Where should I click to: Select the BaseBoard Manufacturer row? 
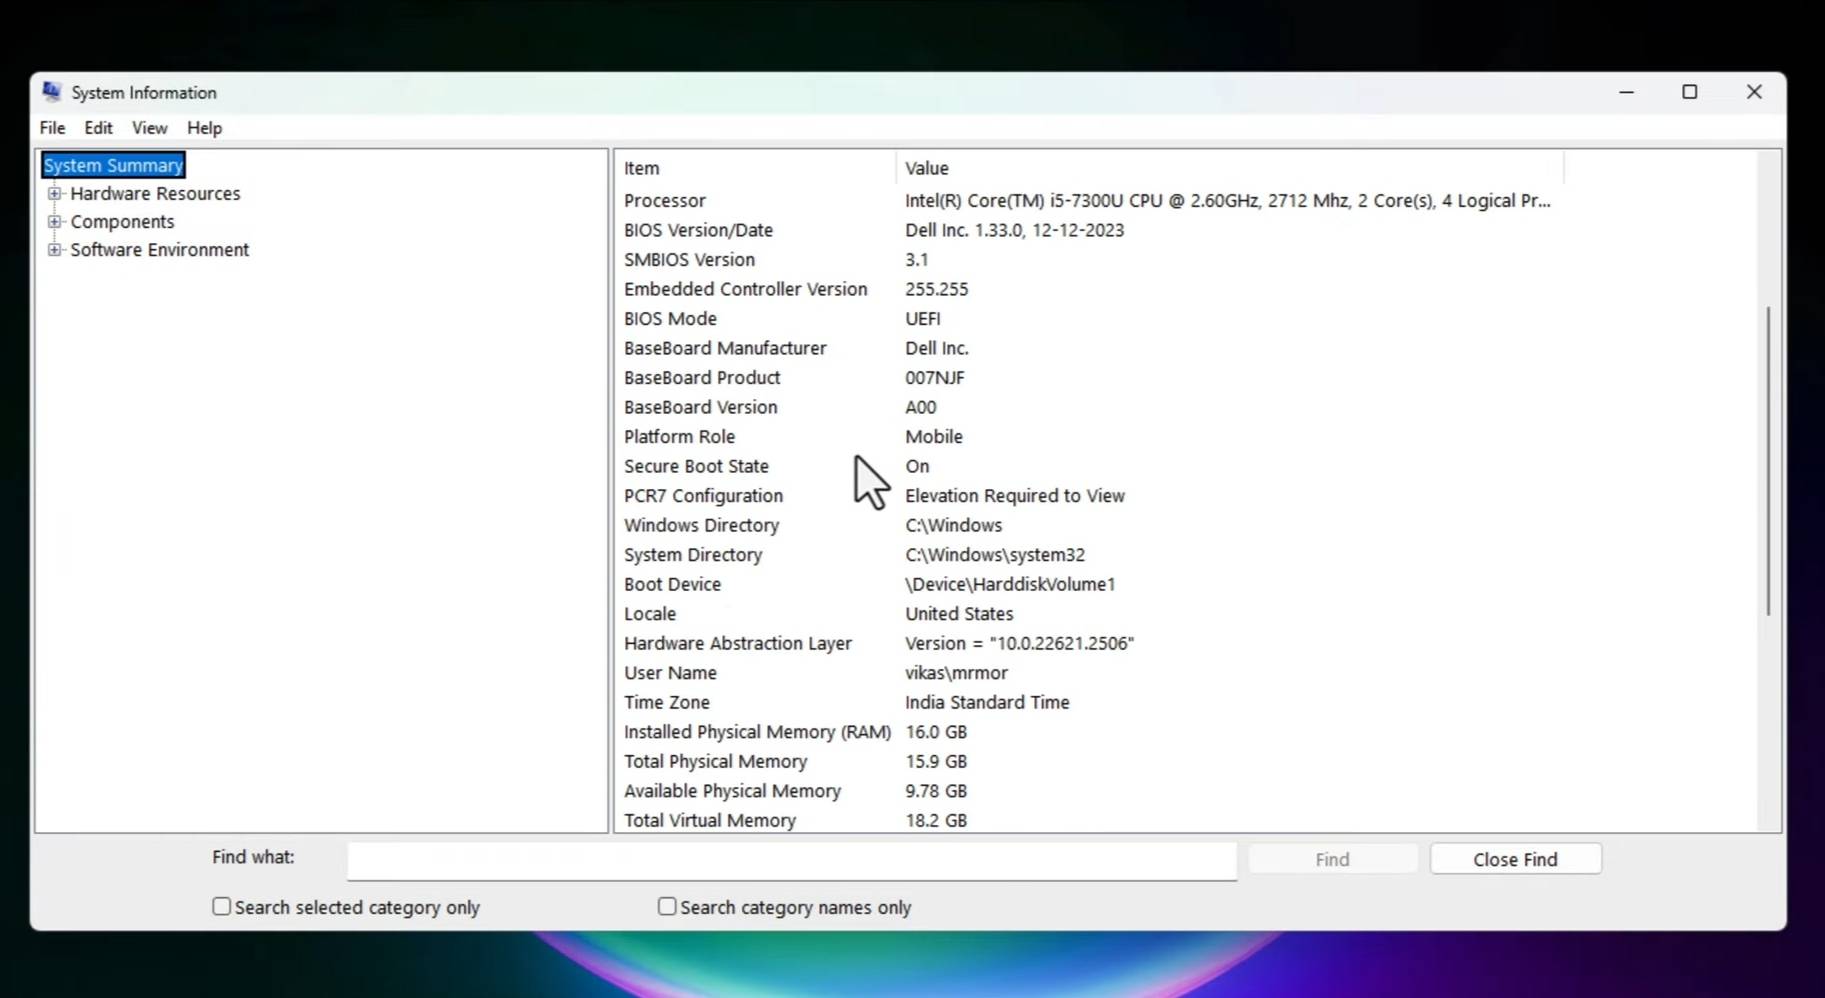(x=1088, y=348)
